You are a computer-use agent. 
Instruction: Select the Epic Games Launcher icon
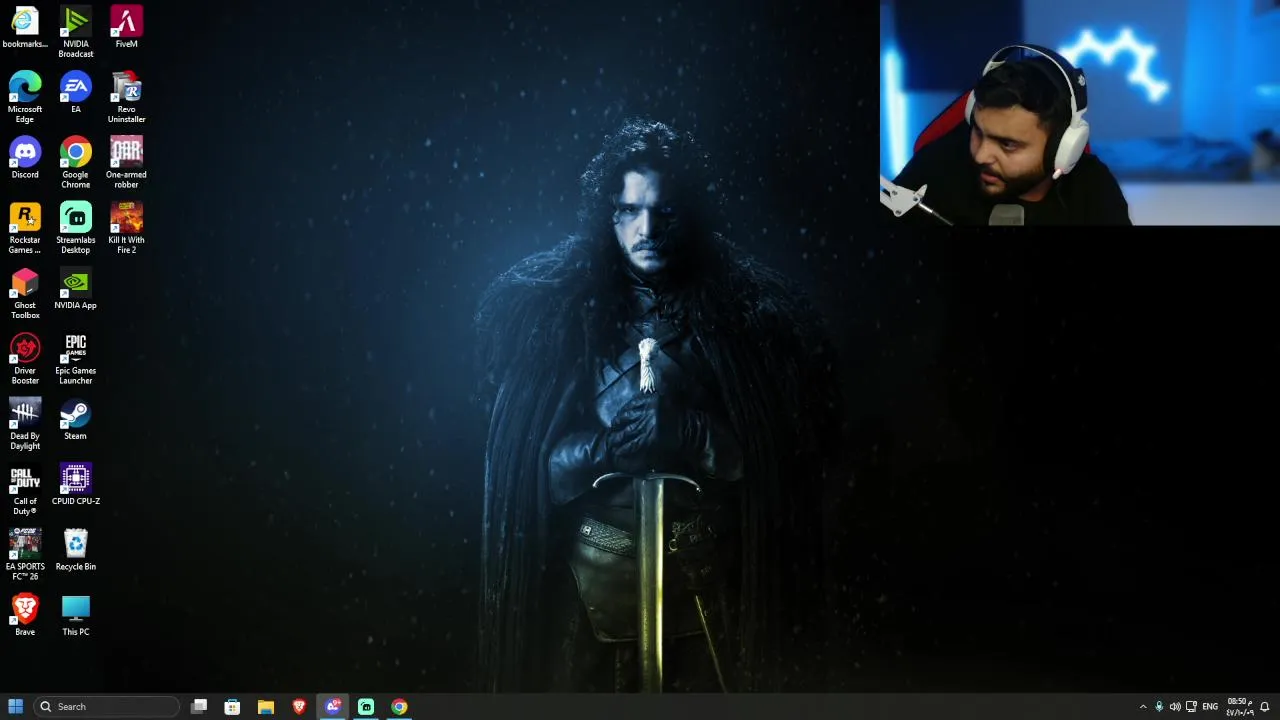[76, 359]
